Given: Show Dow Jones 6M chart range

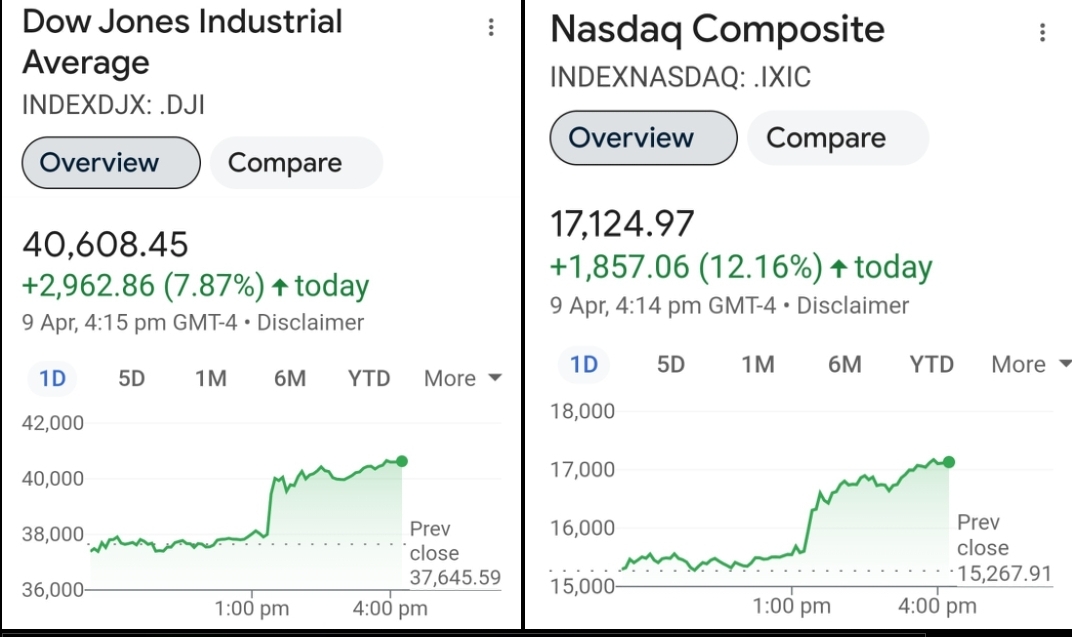Looking at the screenshot, I should (289, 378).
